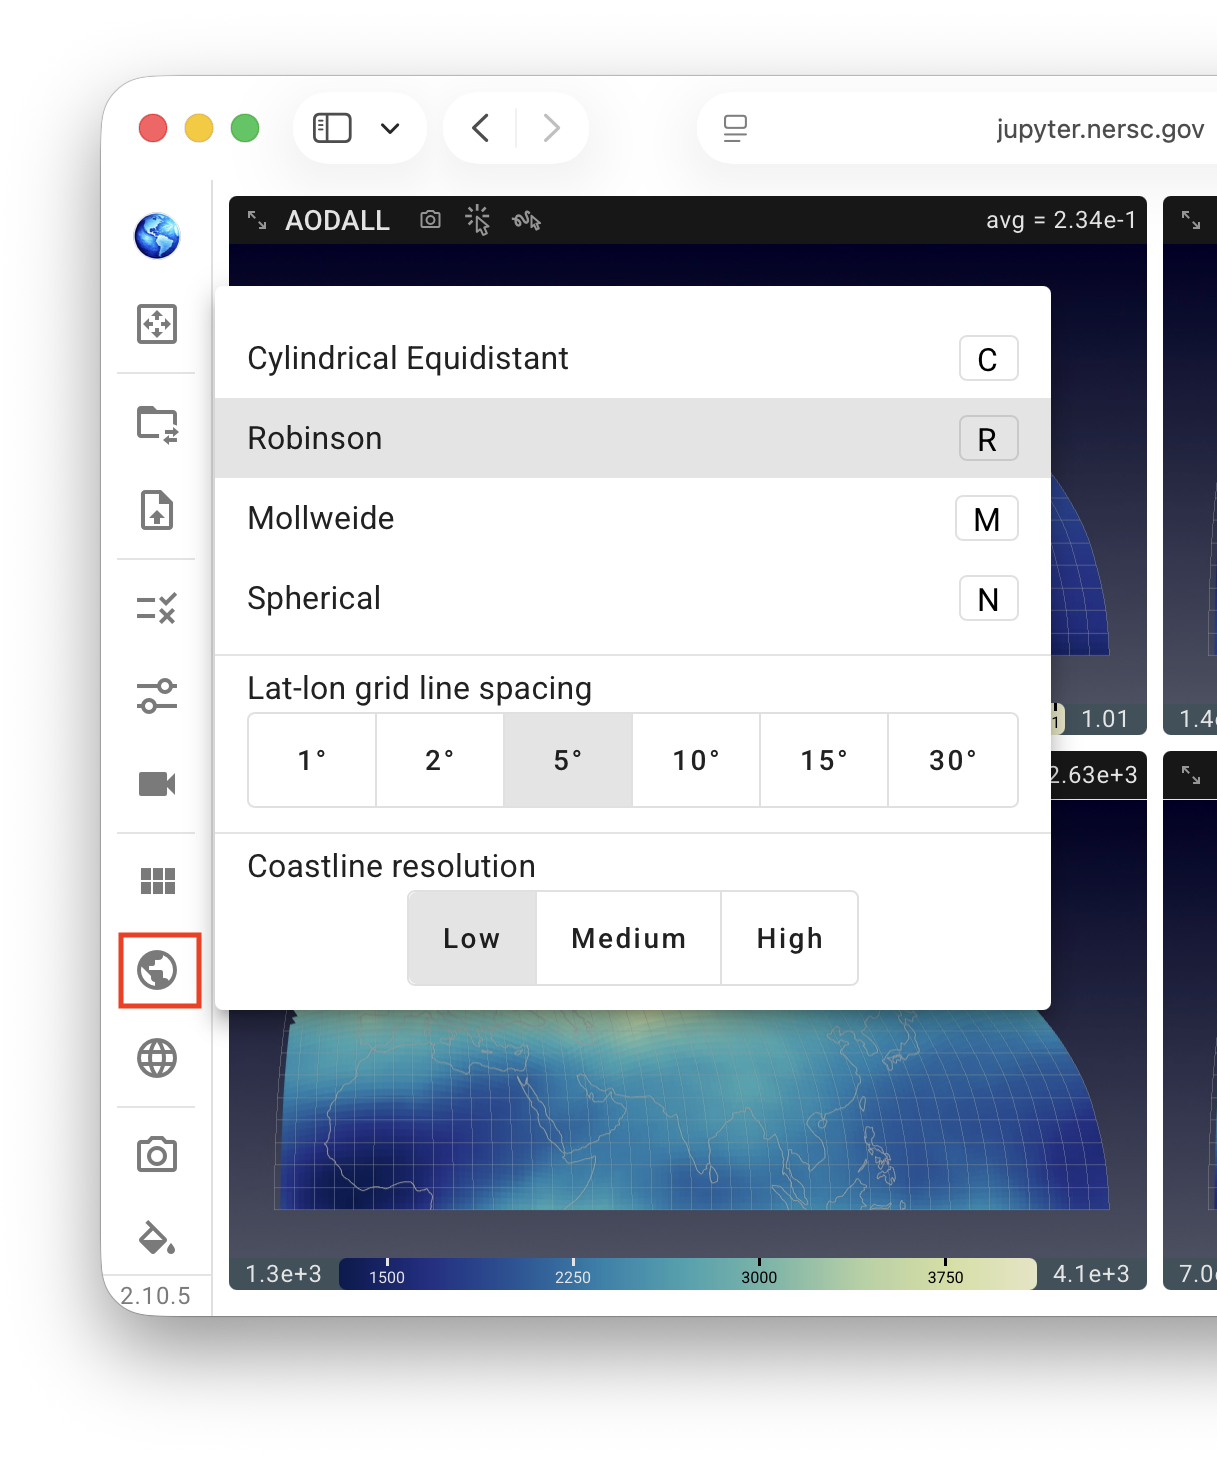Select Mollweide projection
This screenshot has height=1464, width=1217.
point(633,518)
